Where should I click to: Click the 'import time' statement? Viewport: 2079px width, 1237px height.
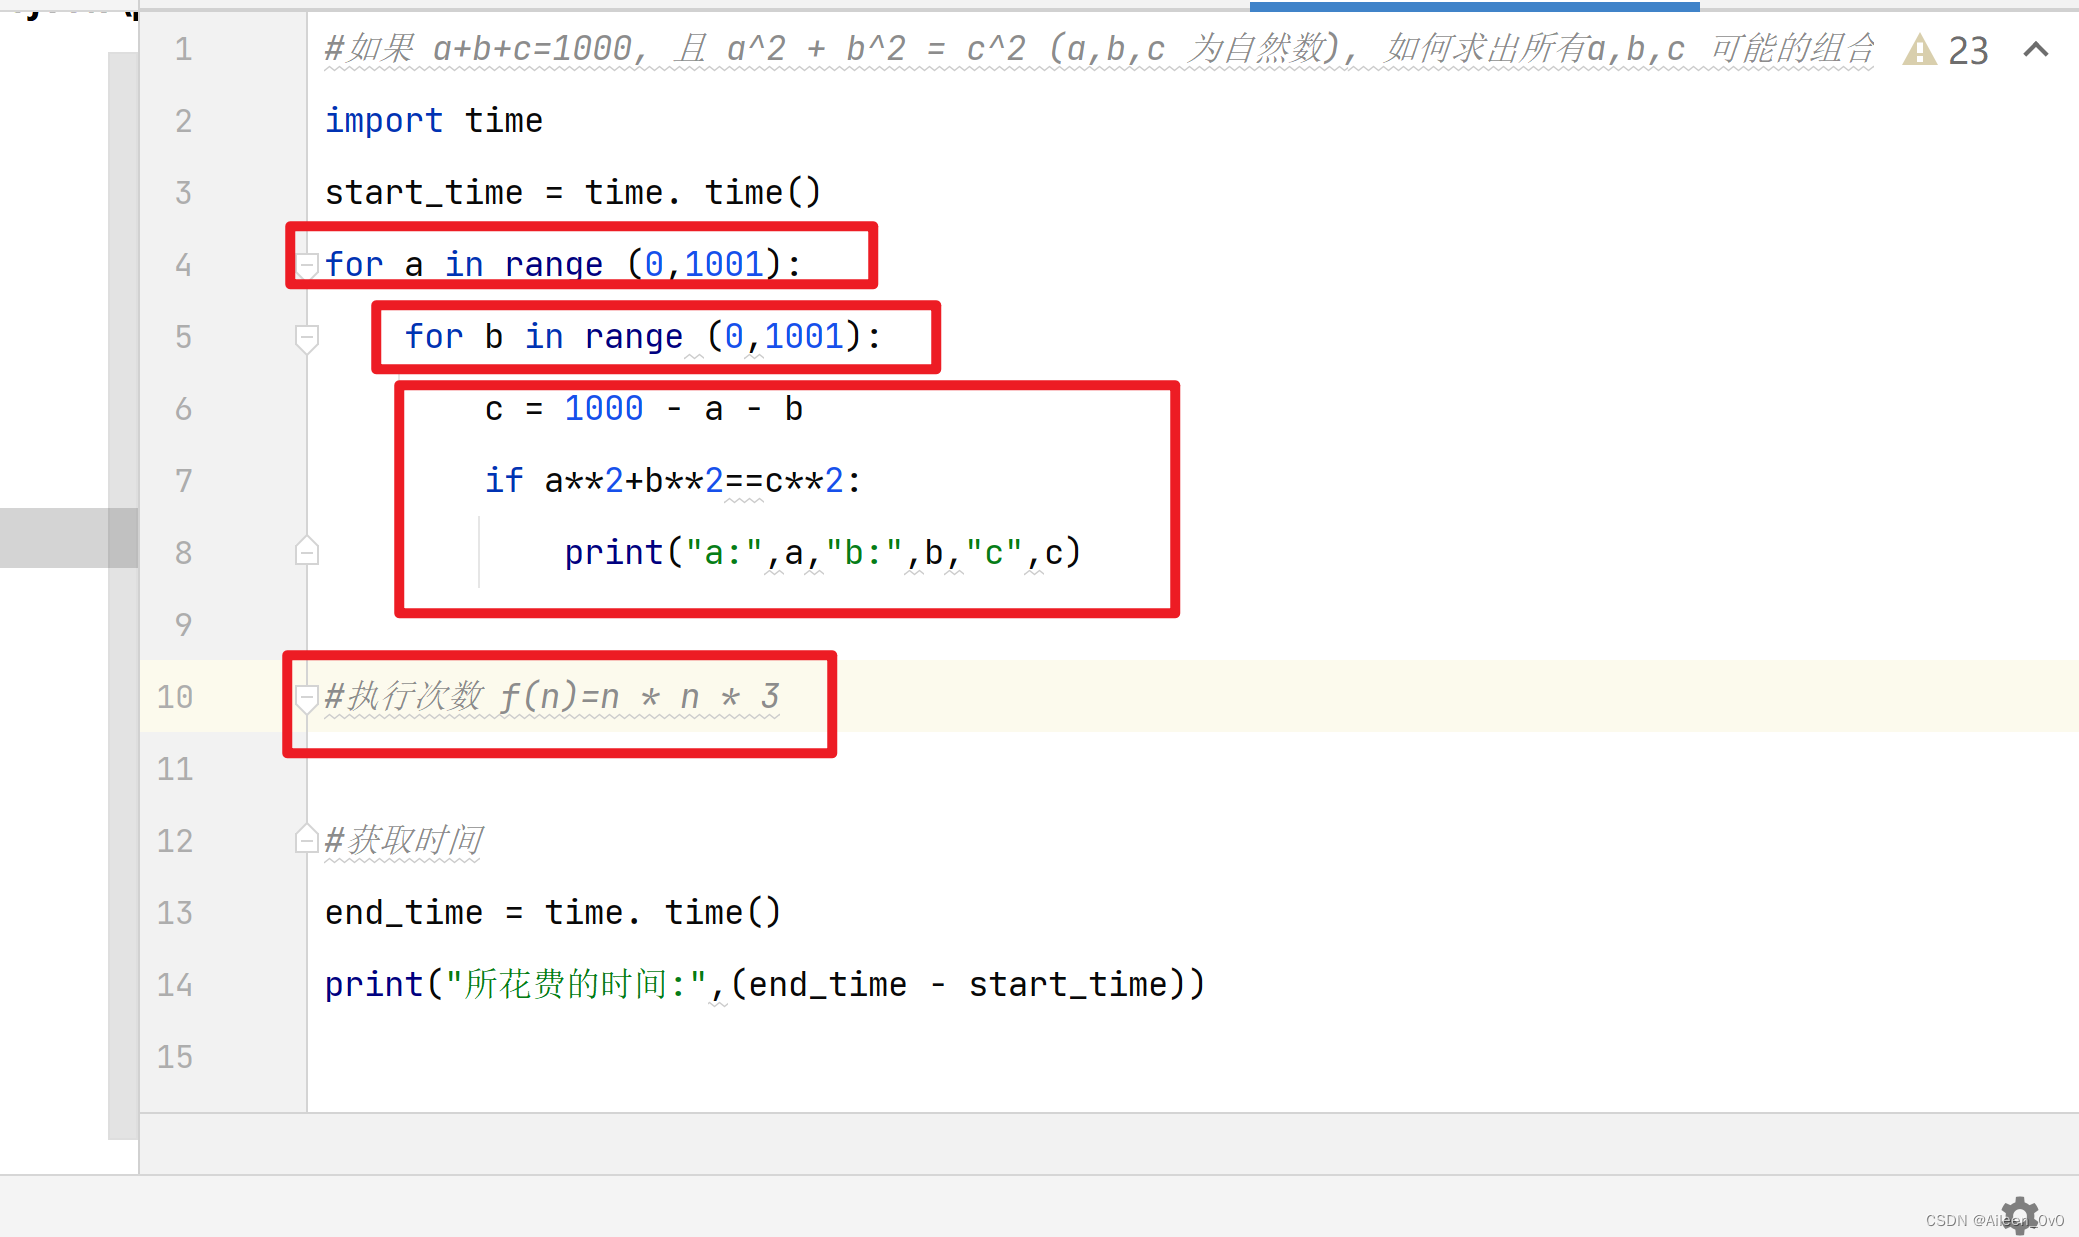pos(434,121)
